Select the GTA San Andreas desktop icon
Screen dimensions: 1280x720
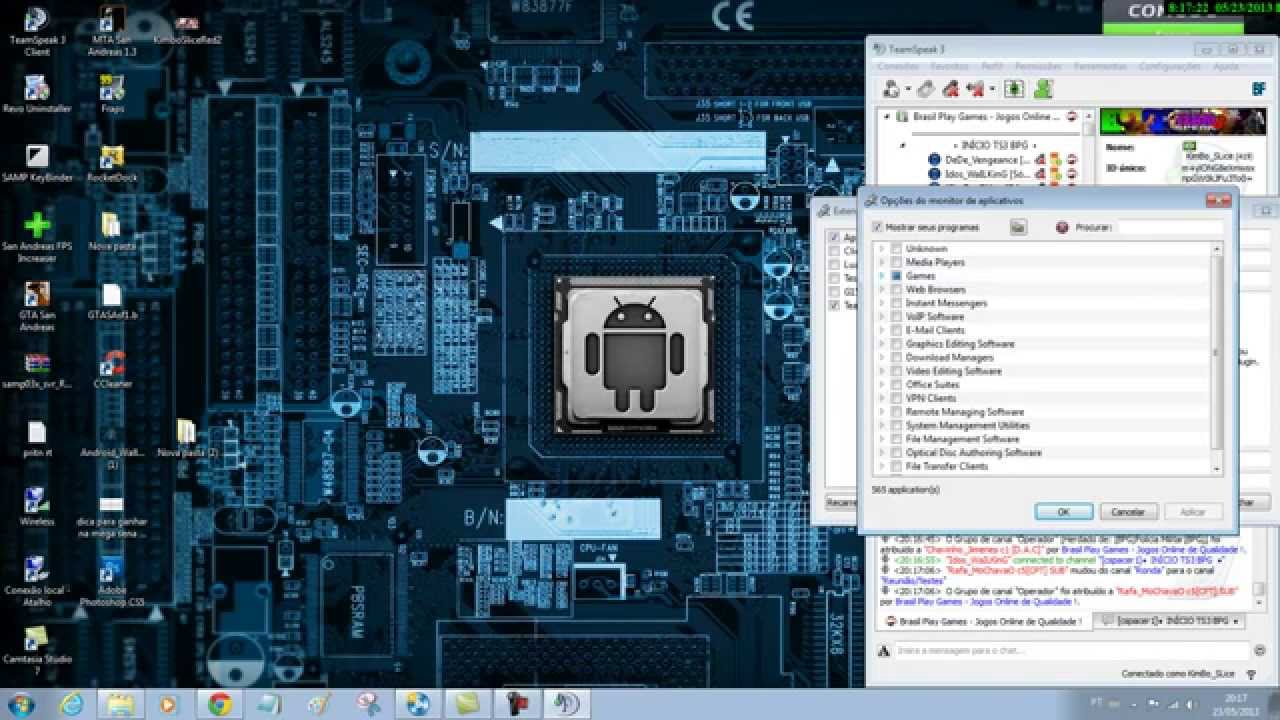click(x=37, y=306)
